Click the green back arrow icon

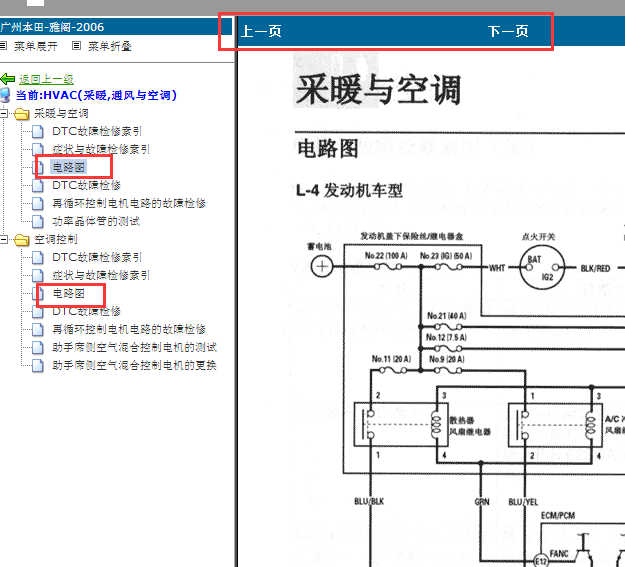8,79
